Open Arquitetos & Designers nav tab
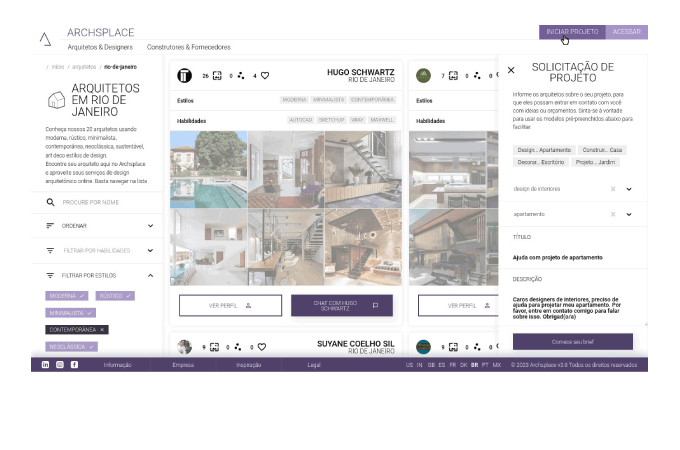 coord(100,47)
